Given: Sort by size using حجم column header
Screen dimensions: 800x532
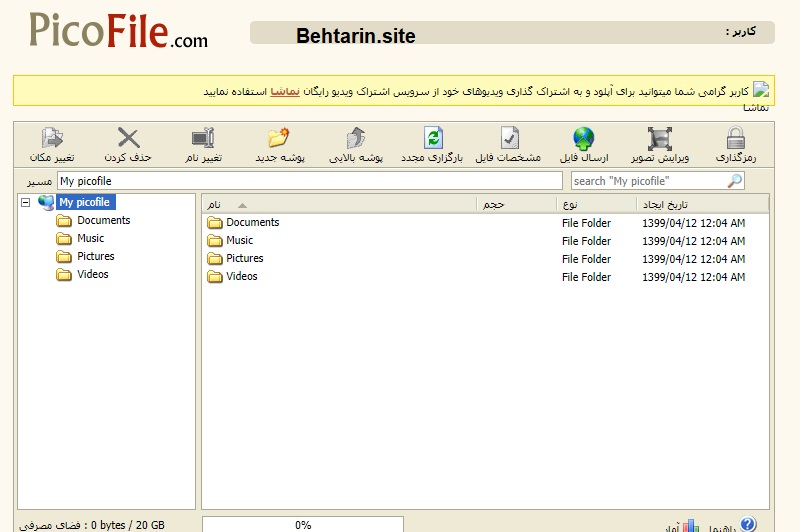Looking at the screenshot, I should (516, 205).
